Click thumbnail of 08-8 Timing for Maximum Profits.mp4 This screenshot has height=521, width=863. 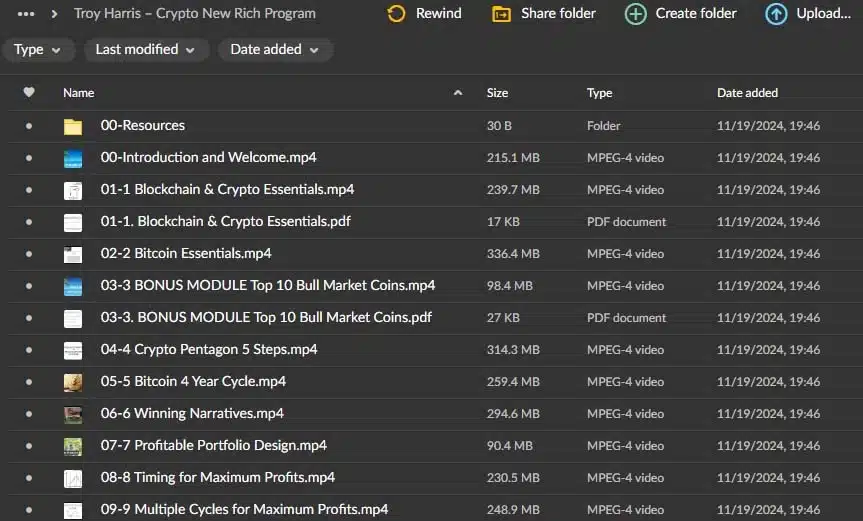point(73,478)
